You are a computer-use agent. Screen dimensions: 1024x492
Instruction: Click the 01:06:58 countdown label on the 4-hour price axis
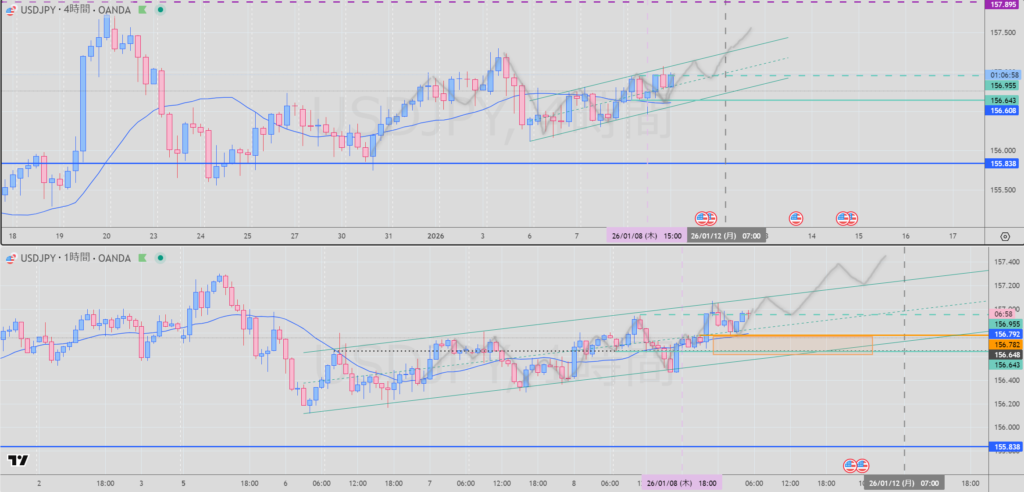[x=1003, y=75]
